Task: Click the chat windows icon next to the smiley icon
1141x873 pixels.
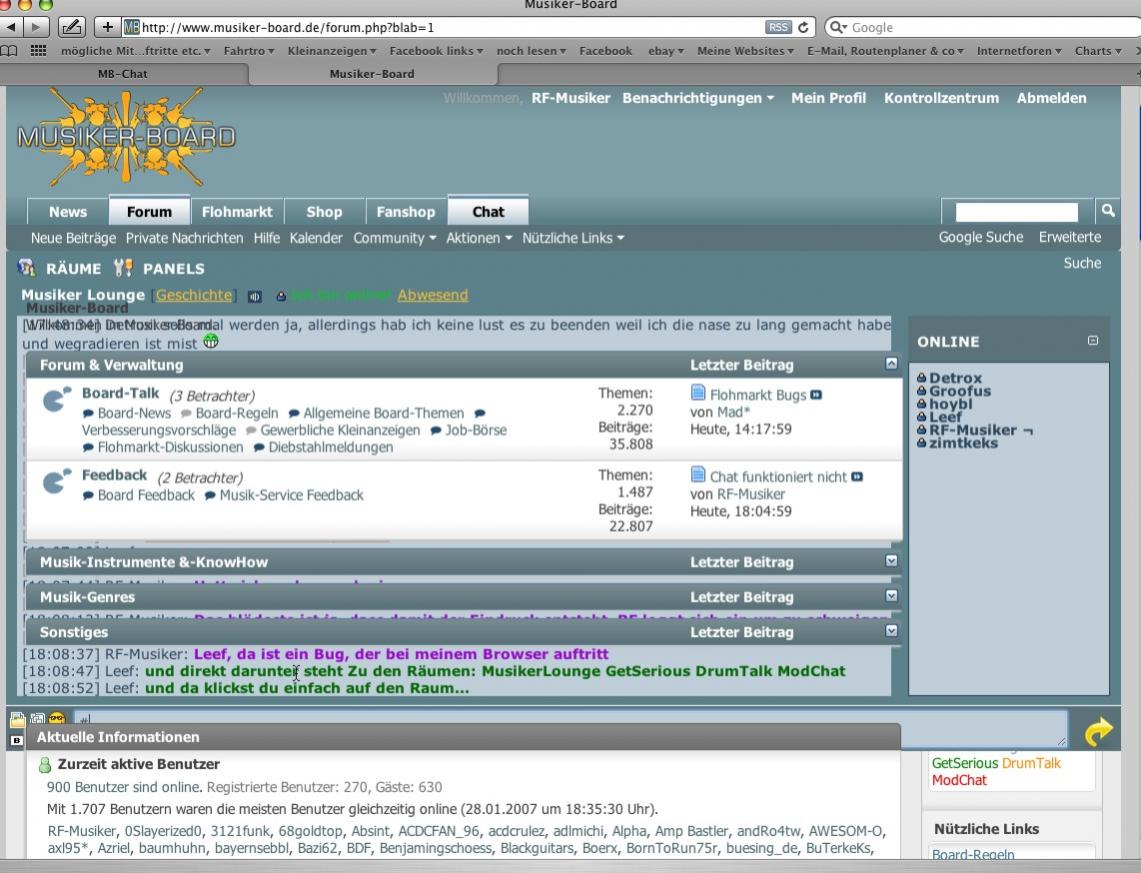Action: click(37, 719)
